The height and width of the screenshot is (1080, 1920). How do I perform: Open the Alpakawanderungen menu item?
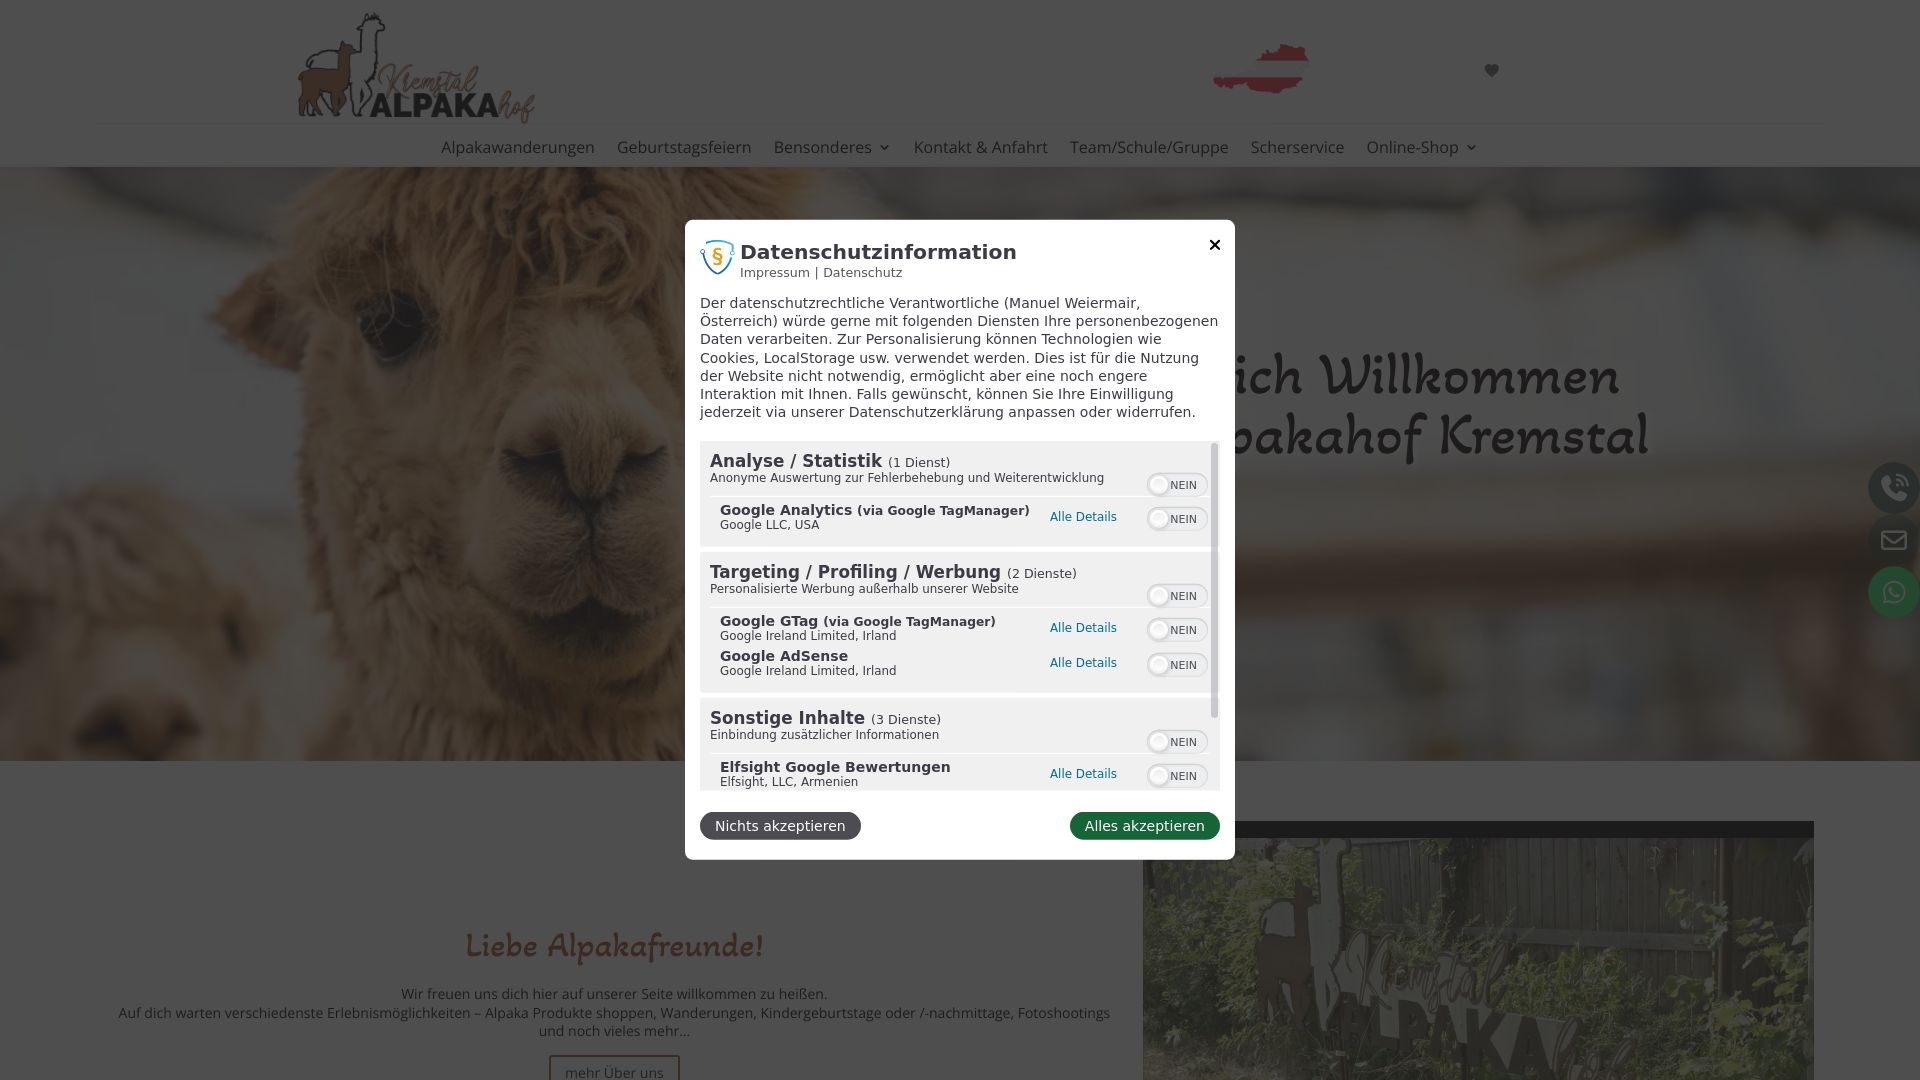click(518, 147)
